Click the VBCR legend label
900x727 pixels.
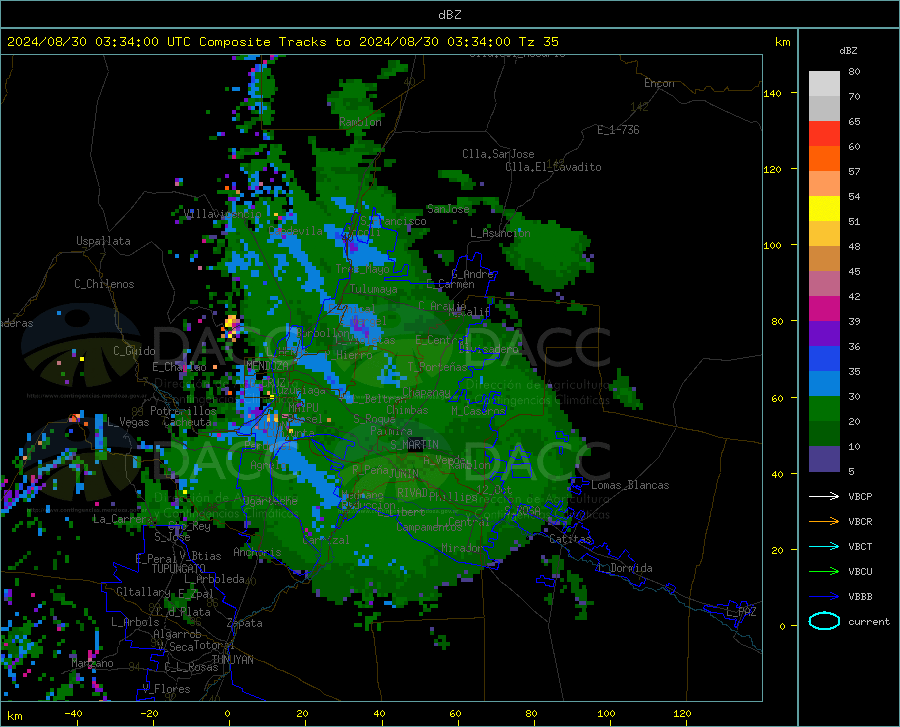coord(860,522)
